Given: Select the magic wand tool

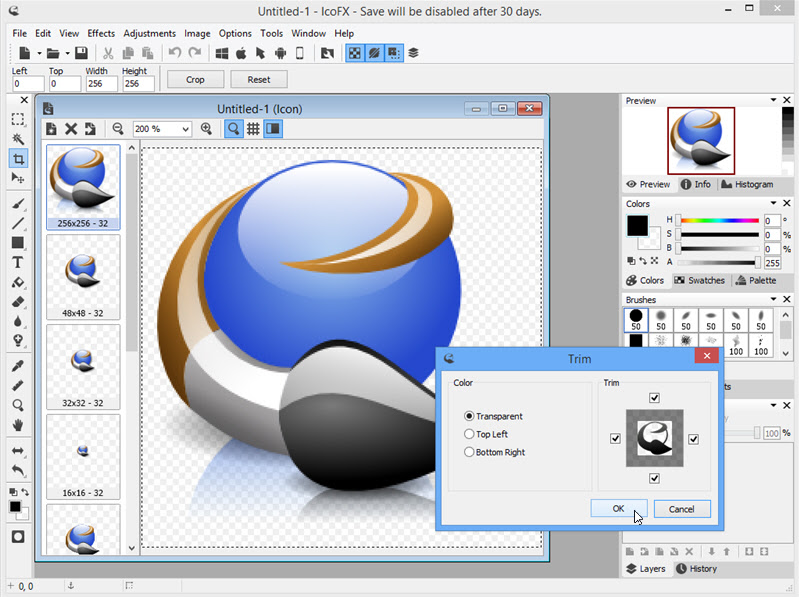Looking at the screenshot, I should pos(18,139).
